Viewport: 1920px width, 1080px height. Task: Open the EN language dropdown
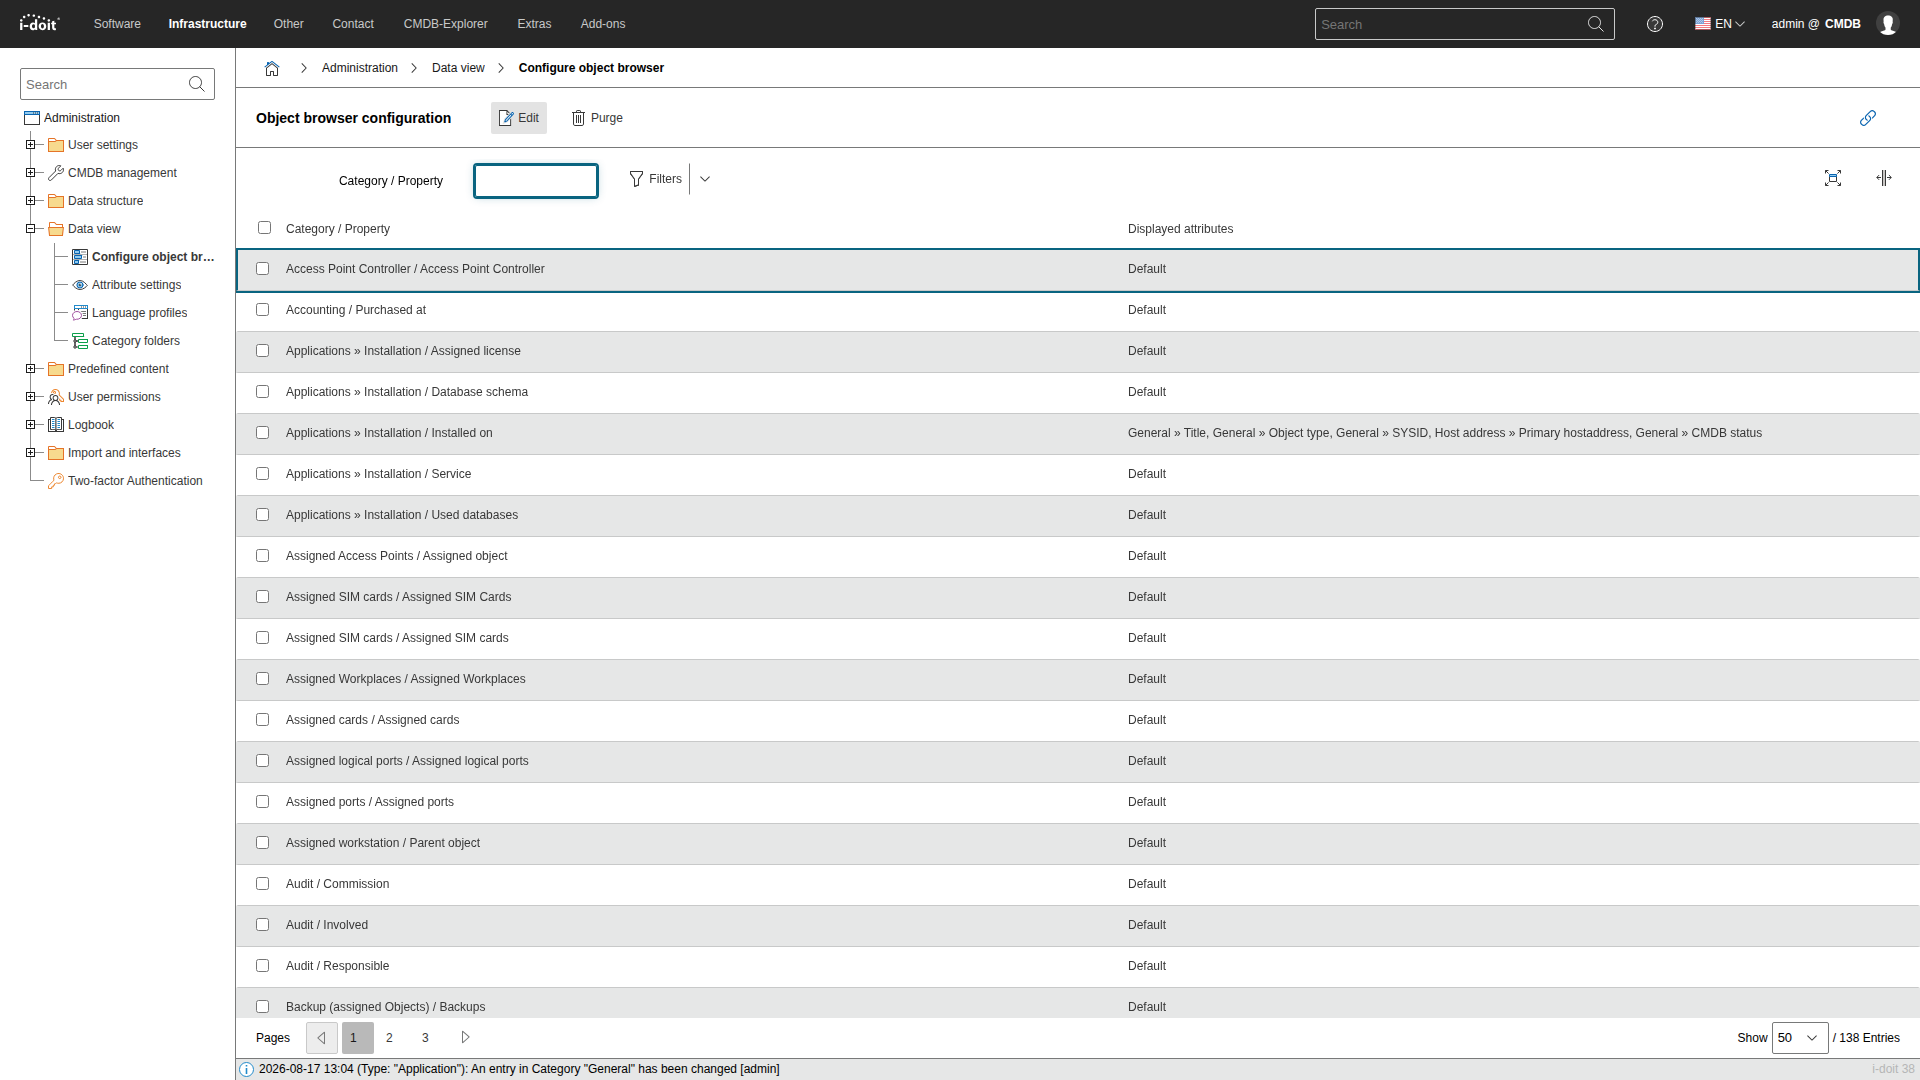click(1720, 24)
